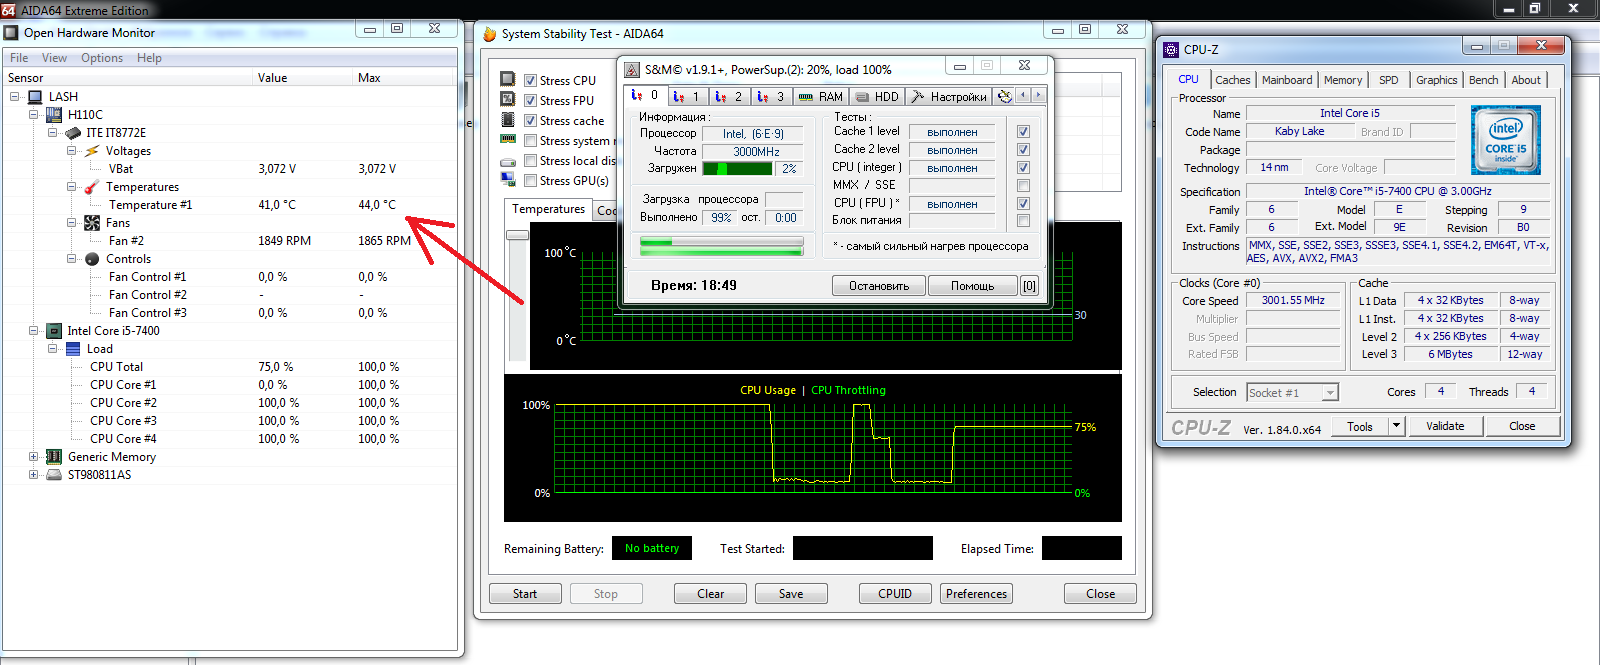The width and height of the screenshot is (1600, 665).
Task: Open the Options menu in Open Hardware Monitor
Action: [x=102, y=58]
